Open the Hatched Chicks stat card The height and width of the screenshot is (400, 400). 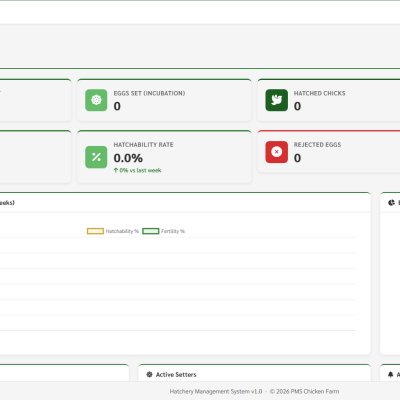[x=330, y=100]
